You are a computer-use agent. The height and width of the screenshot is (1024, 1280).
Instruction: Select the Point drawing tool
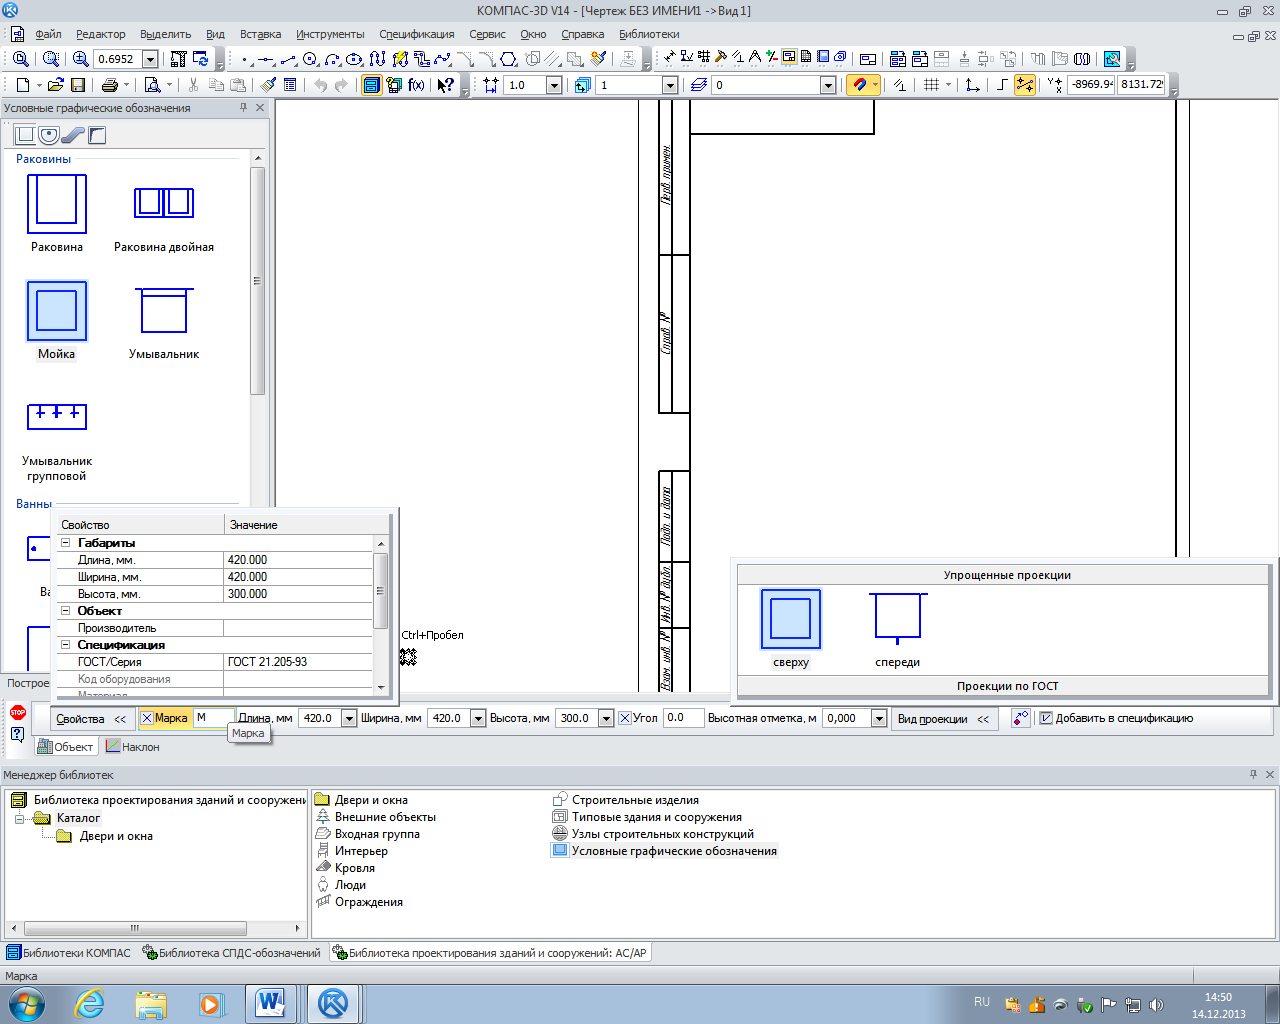coord(245,60)
